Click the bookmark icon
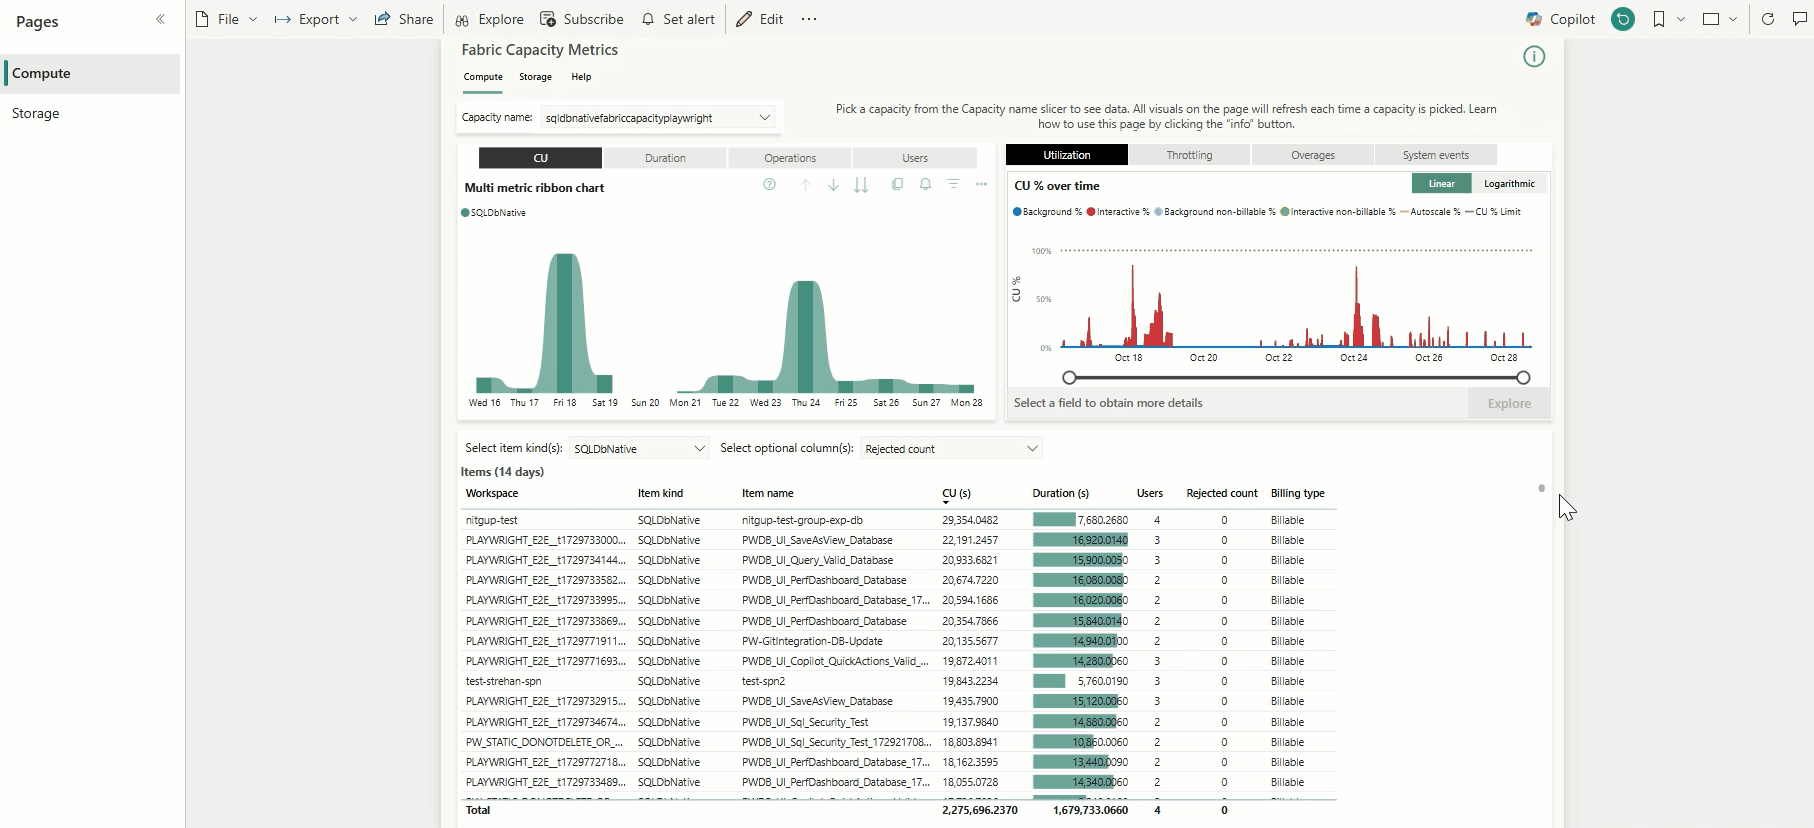This screenshot has width=1814, height=828. tap(1659, 19)
